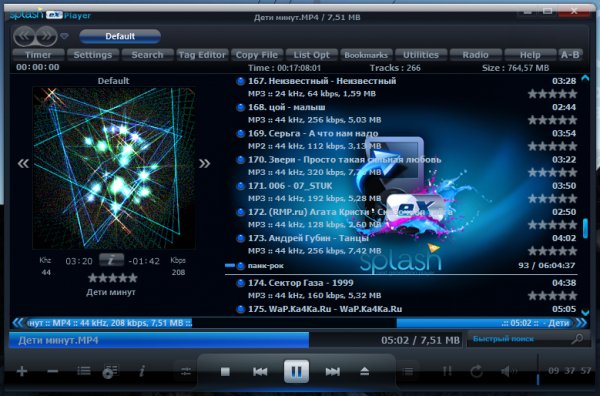Open the Search menu
The width and height of the screenshot is (600, 396).
click(x=147, y=55)
